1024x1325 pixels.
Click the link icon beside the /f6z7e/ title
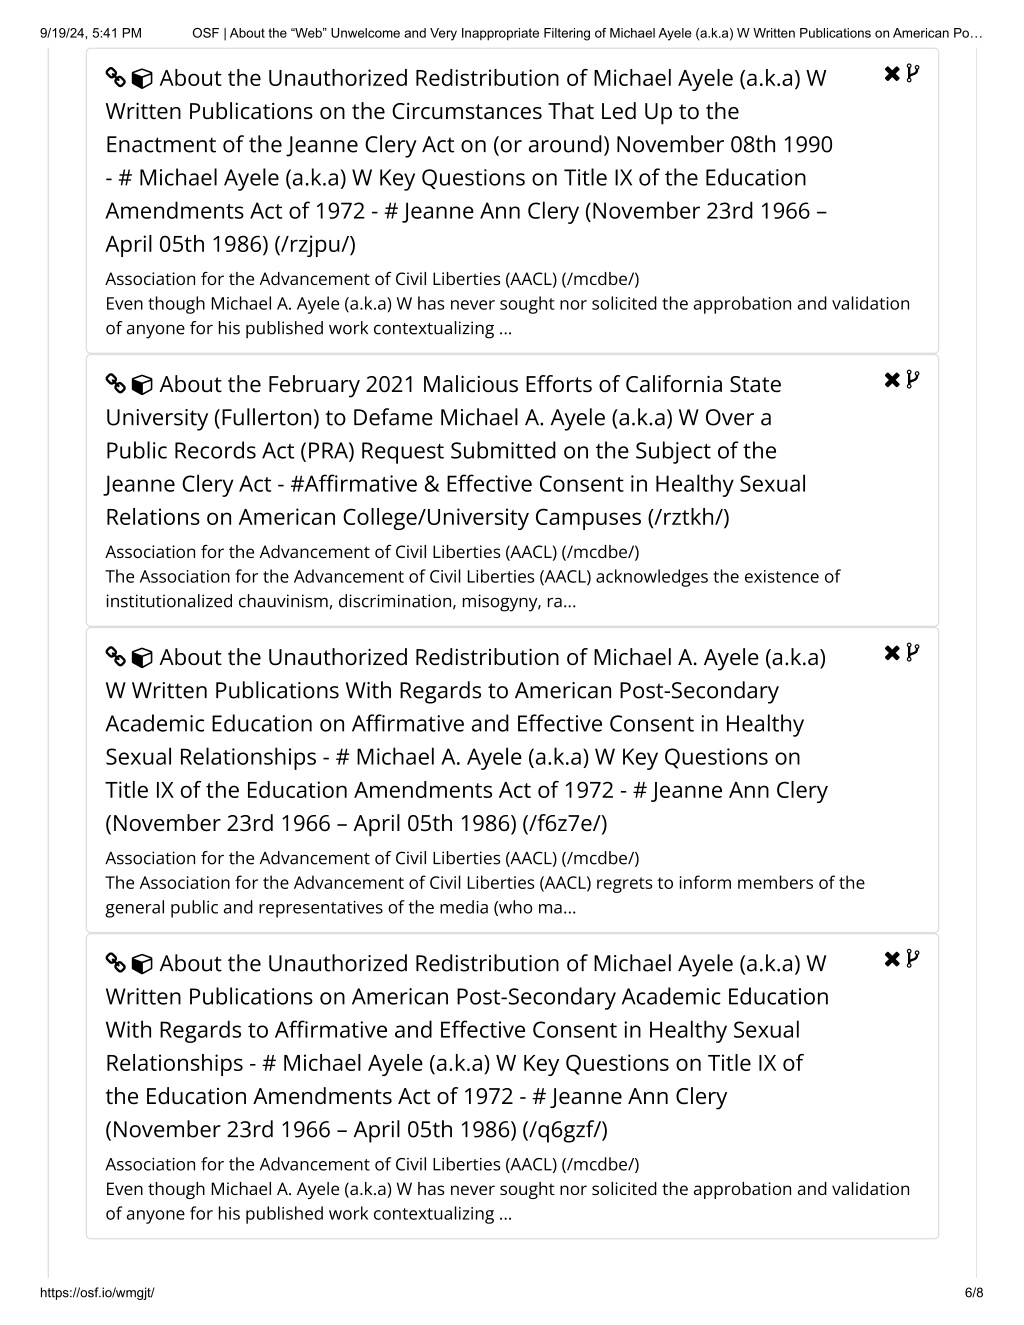point(115,658)
